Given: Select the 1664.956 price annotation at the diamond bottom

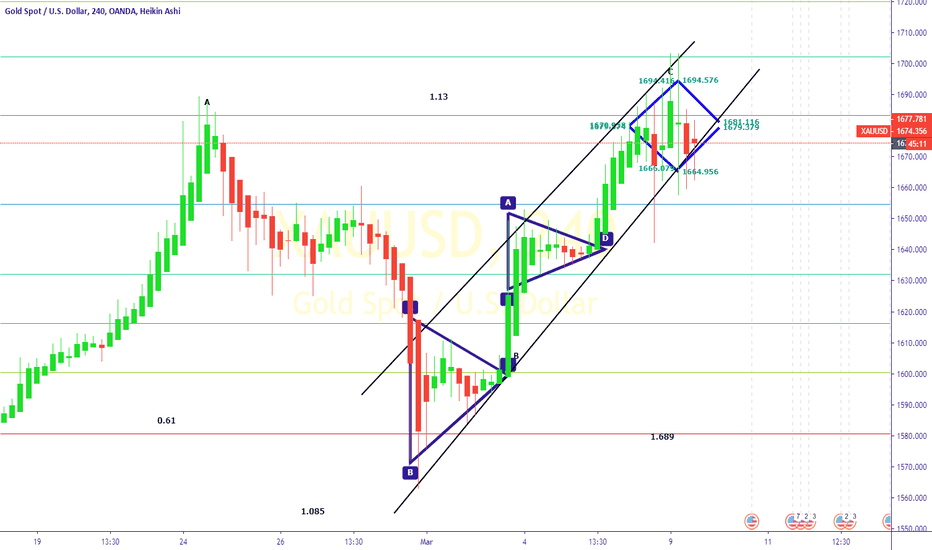Looking at the screenshot, I should 700,172.
